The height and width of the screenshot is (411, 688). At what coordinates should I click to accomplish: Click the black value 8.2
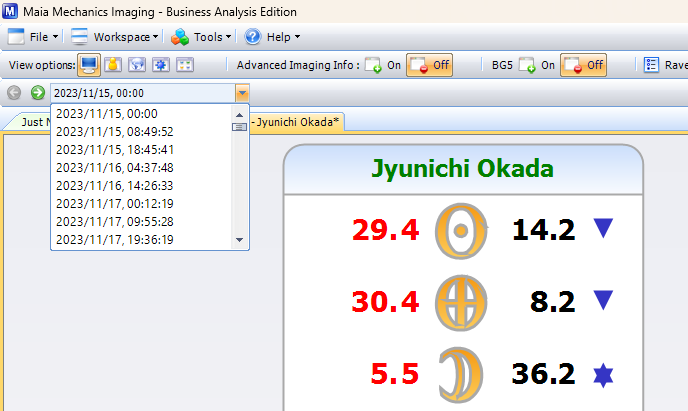(552, 302)
